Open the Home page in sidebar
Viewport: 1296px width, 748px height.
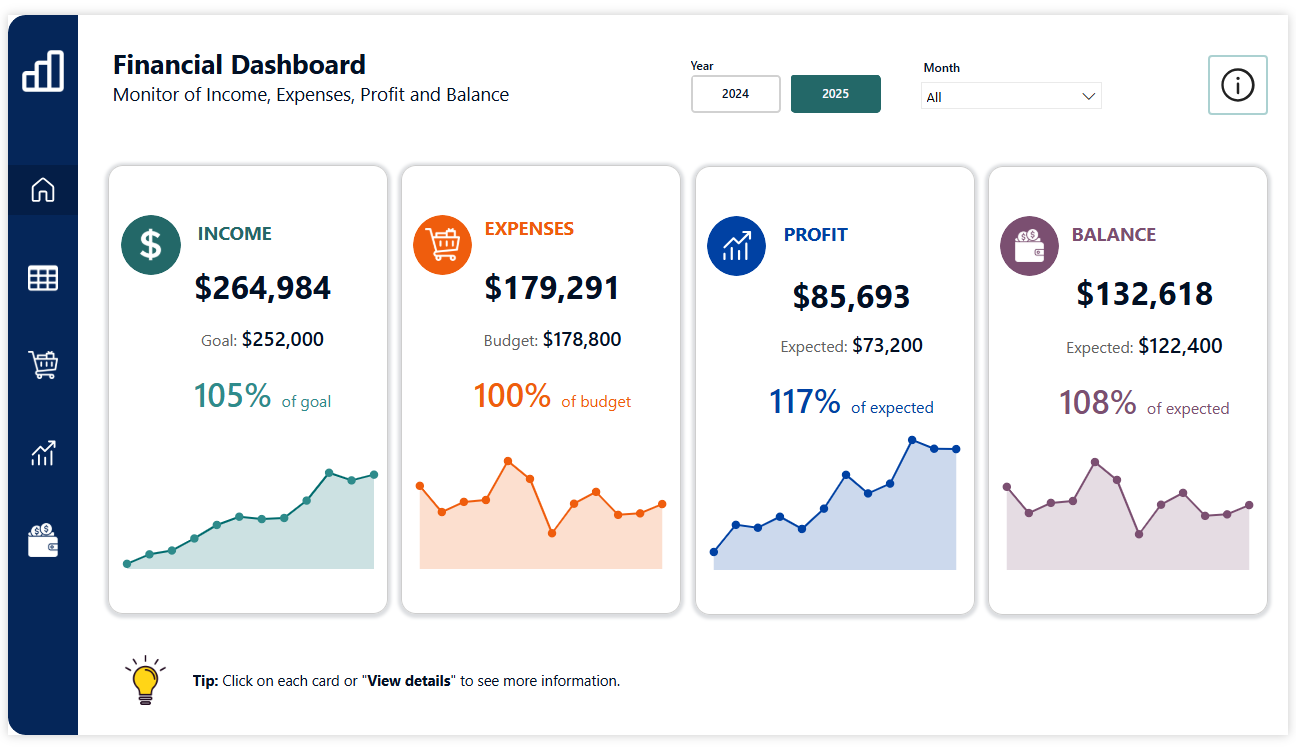point(43,190)
